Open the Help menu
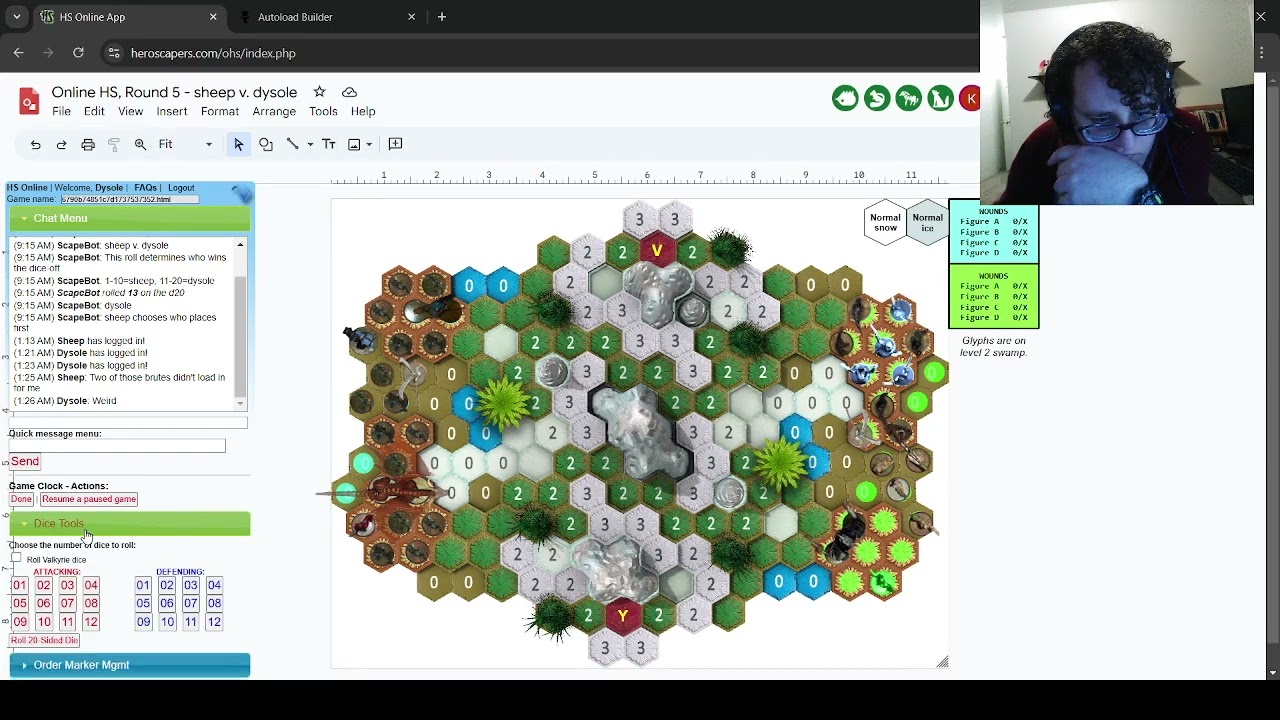This screenshot has width=1280, height=720. point(363,112)
